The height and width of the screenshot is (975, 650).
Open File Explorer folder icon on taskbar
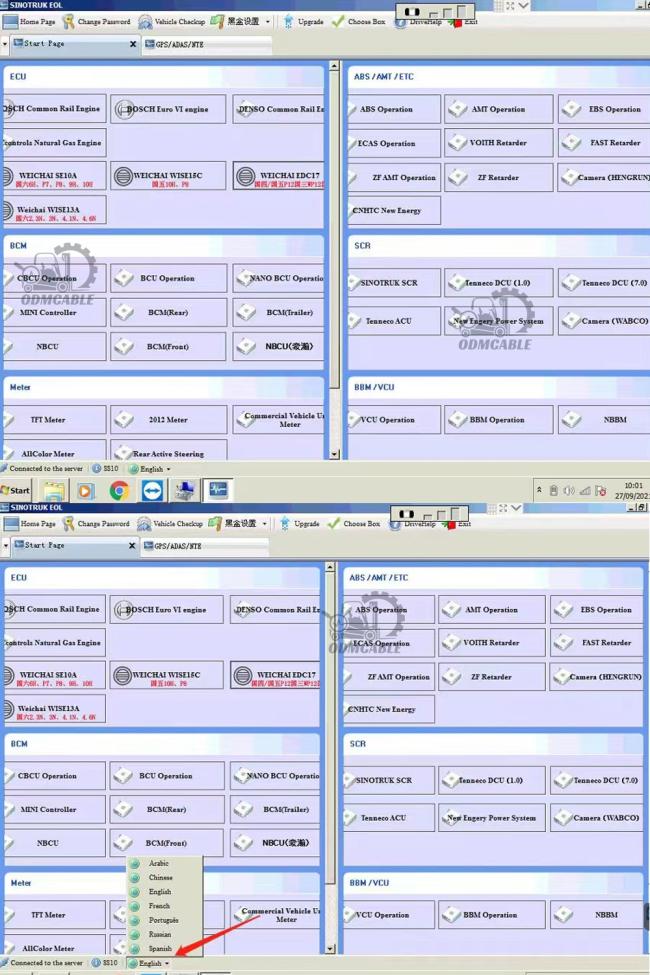pyautogui.click(x=53, y=490)
